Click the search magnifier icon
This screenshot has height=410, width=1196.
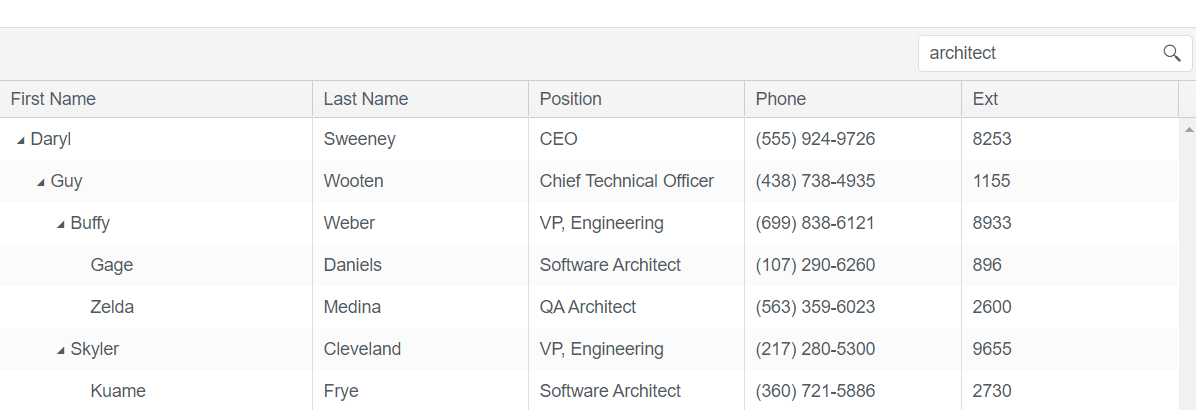[x=1172, y=53]
